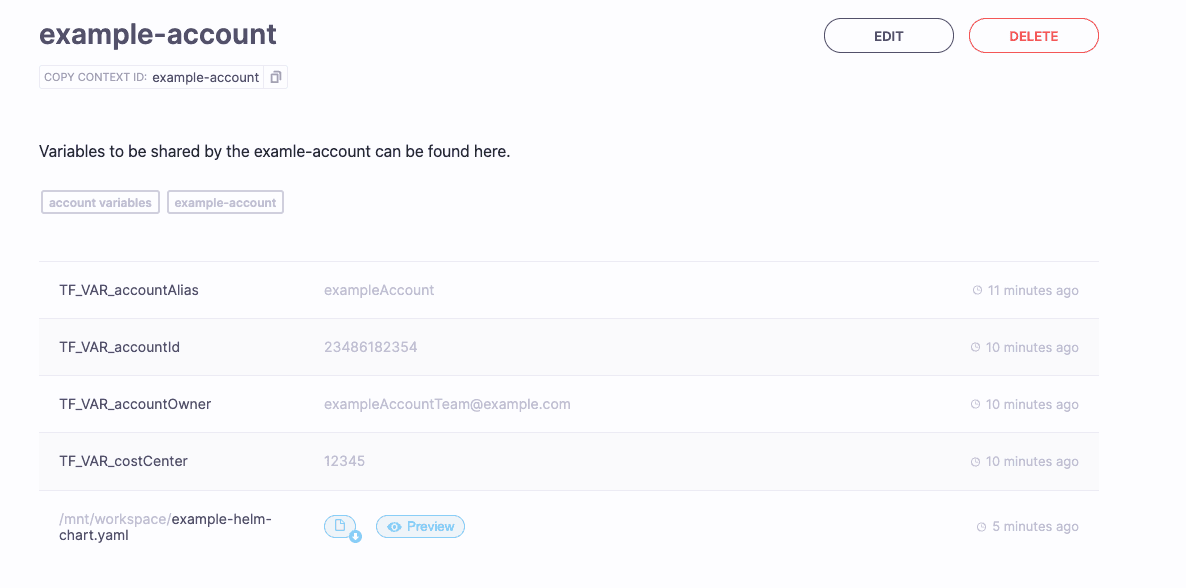Preview the example-helm-chart.yaml contents
Viewport: 1186px width, 588px height.
pyautogui.click(x=420, y=526)
